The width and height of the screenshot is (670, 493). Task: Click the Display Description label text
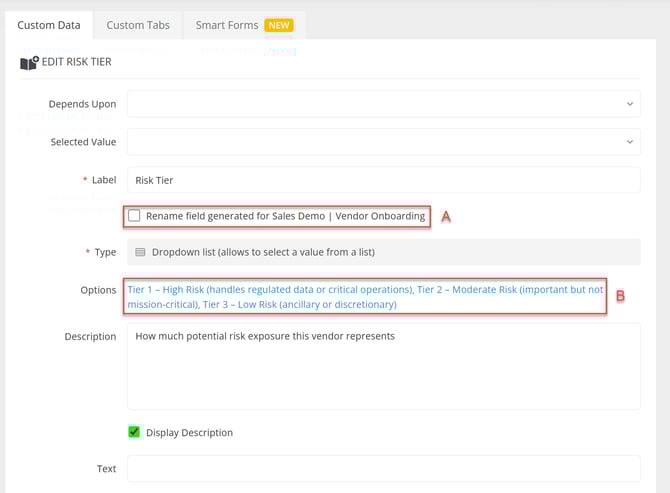(189, 433)
